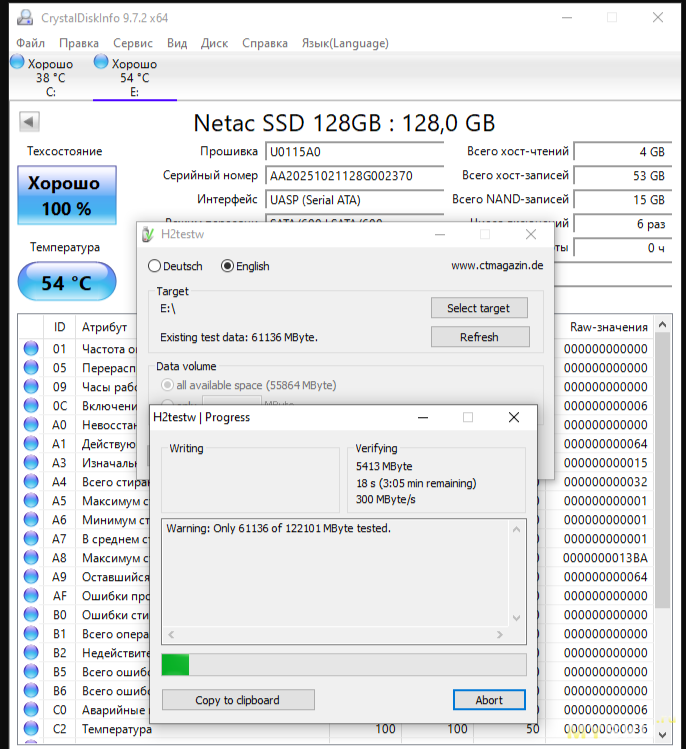Click Copy to clipboard button
Viewport: 686px width, 749px height.
click(238, 700)
